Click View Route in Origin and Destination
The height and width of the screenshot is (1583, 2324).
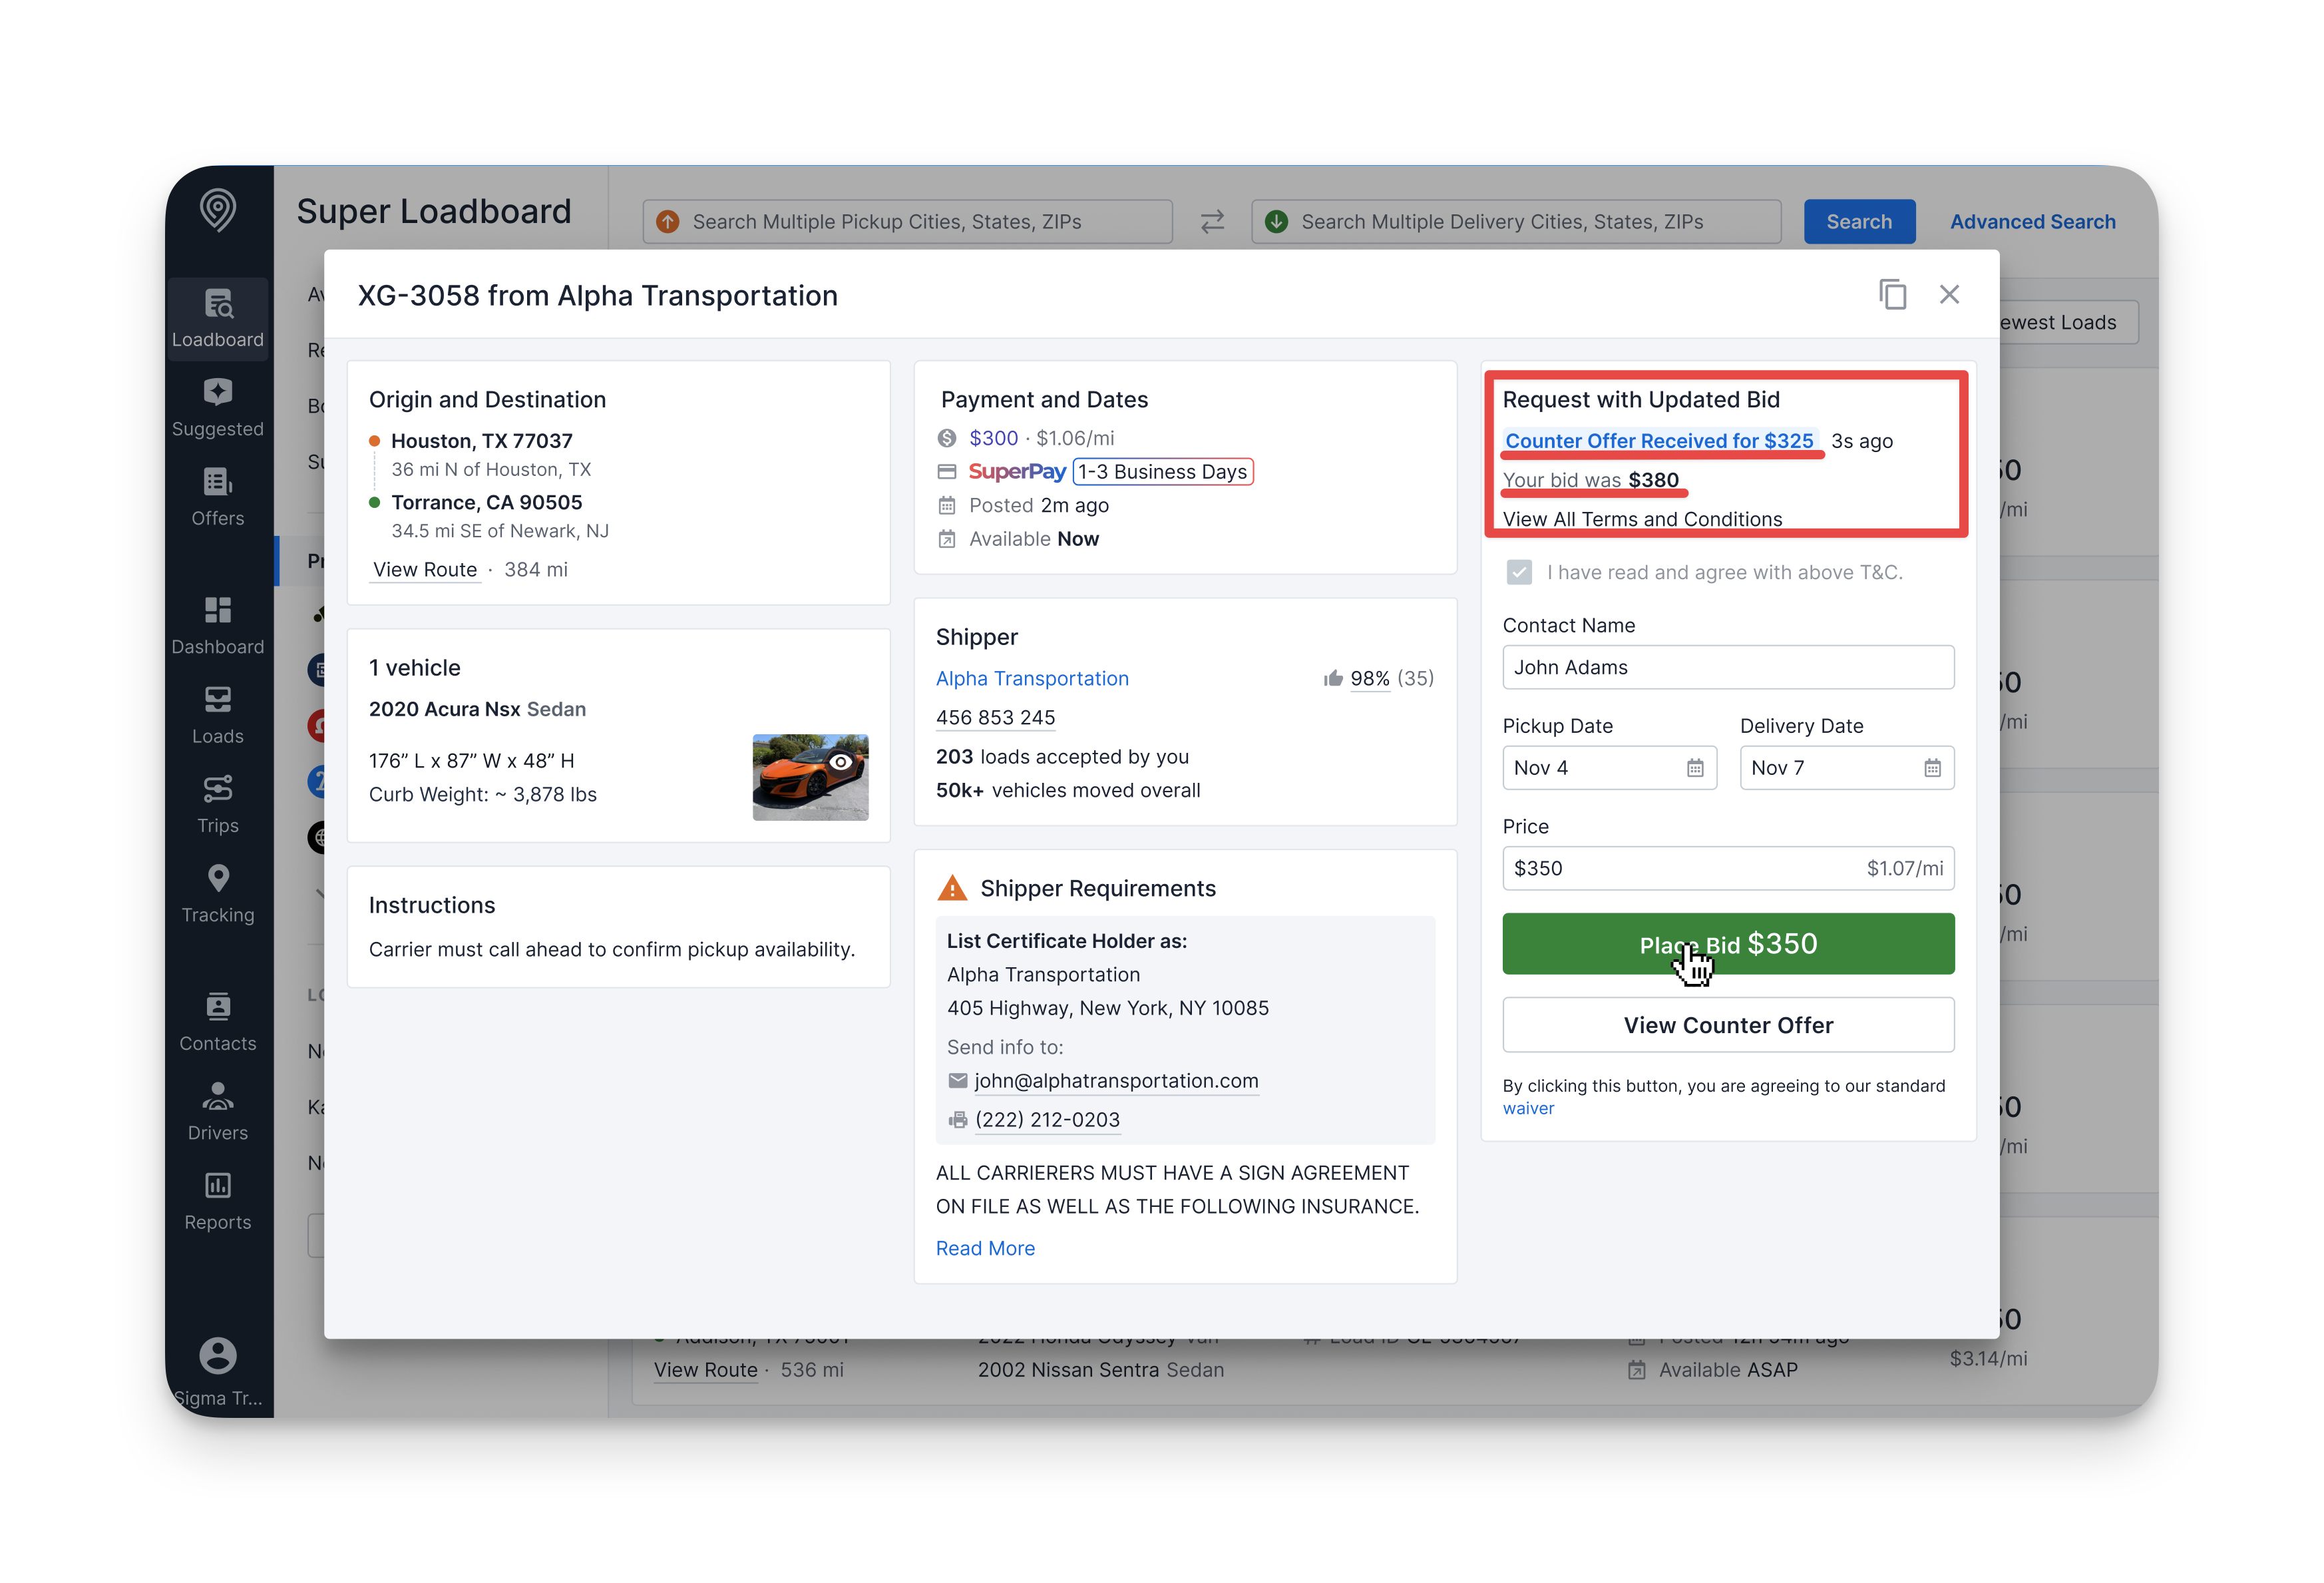425,569
